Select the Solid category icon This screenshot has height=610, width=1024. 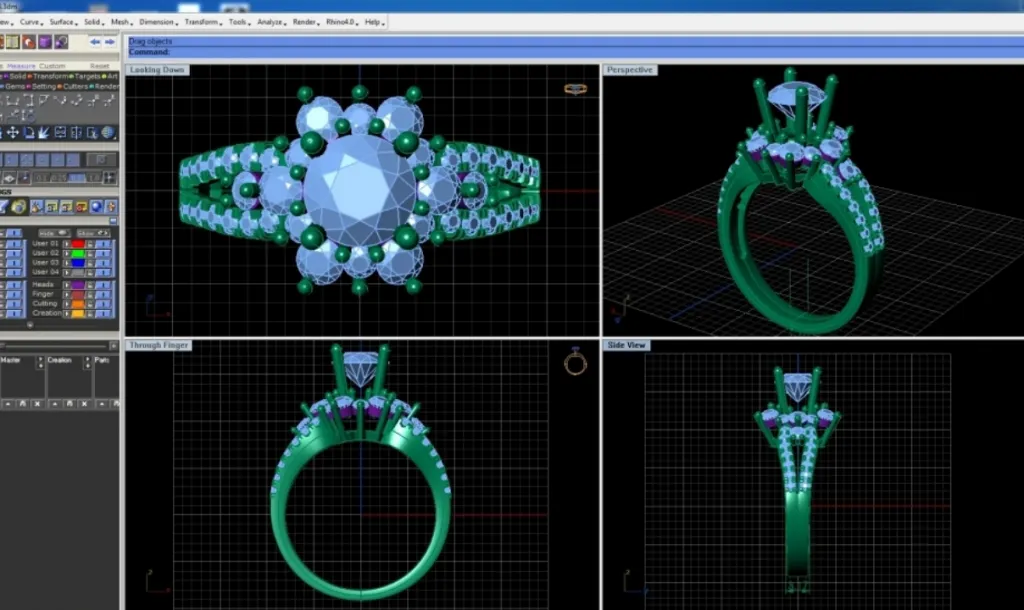pos(6,76)
